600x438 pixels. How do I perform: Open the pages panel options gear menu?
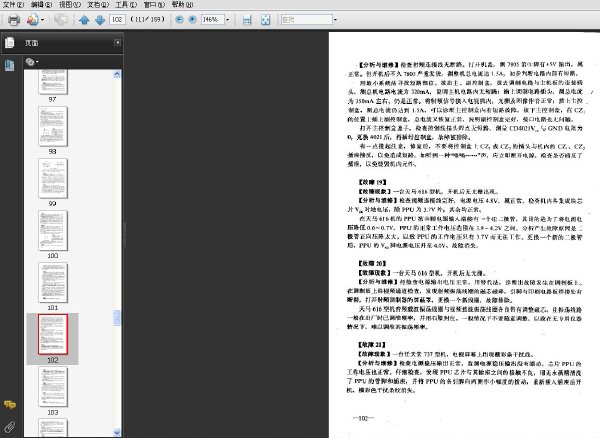32,62
